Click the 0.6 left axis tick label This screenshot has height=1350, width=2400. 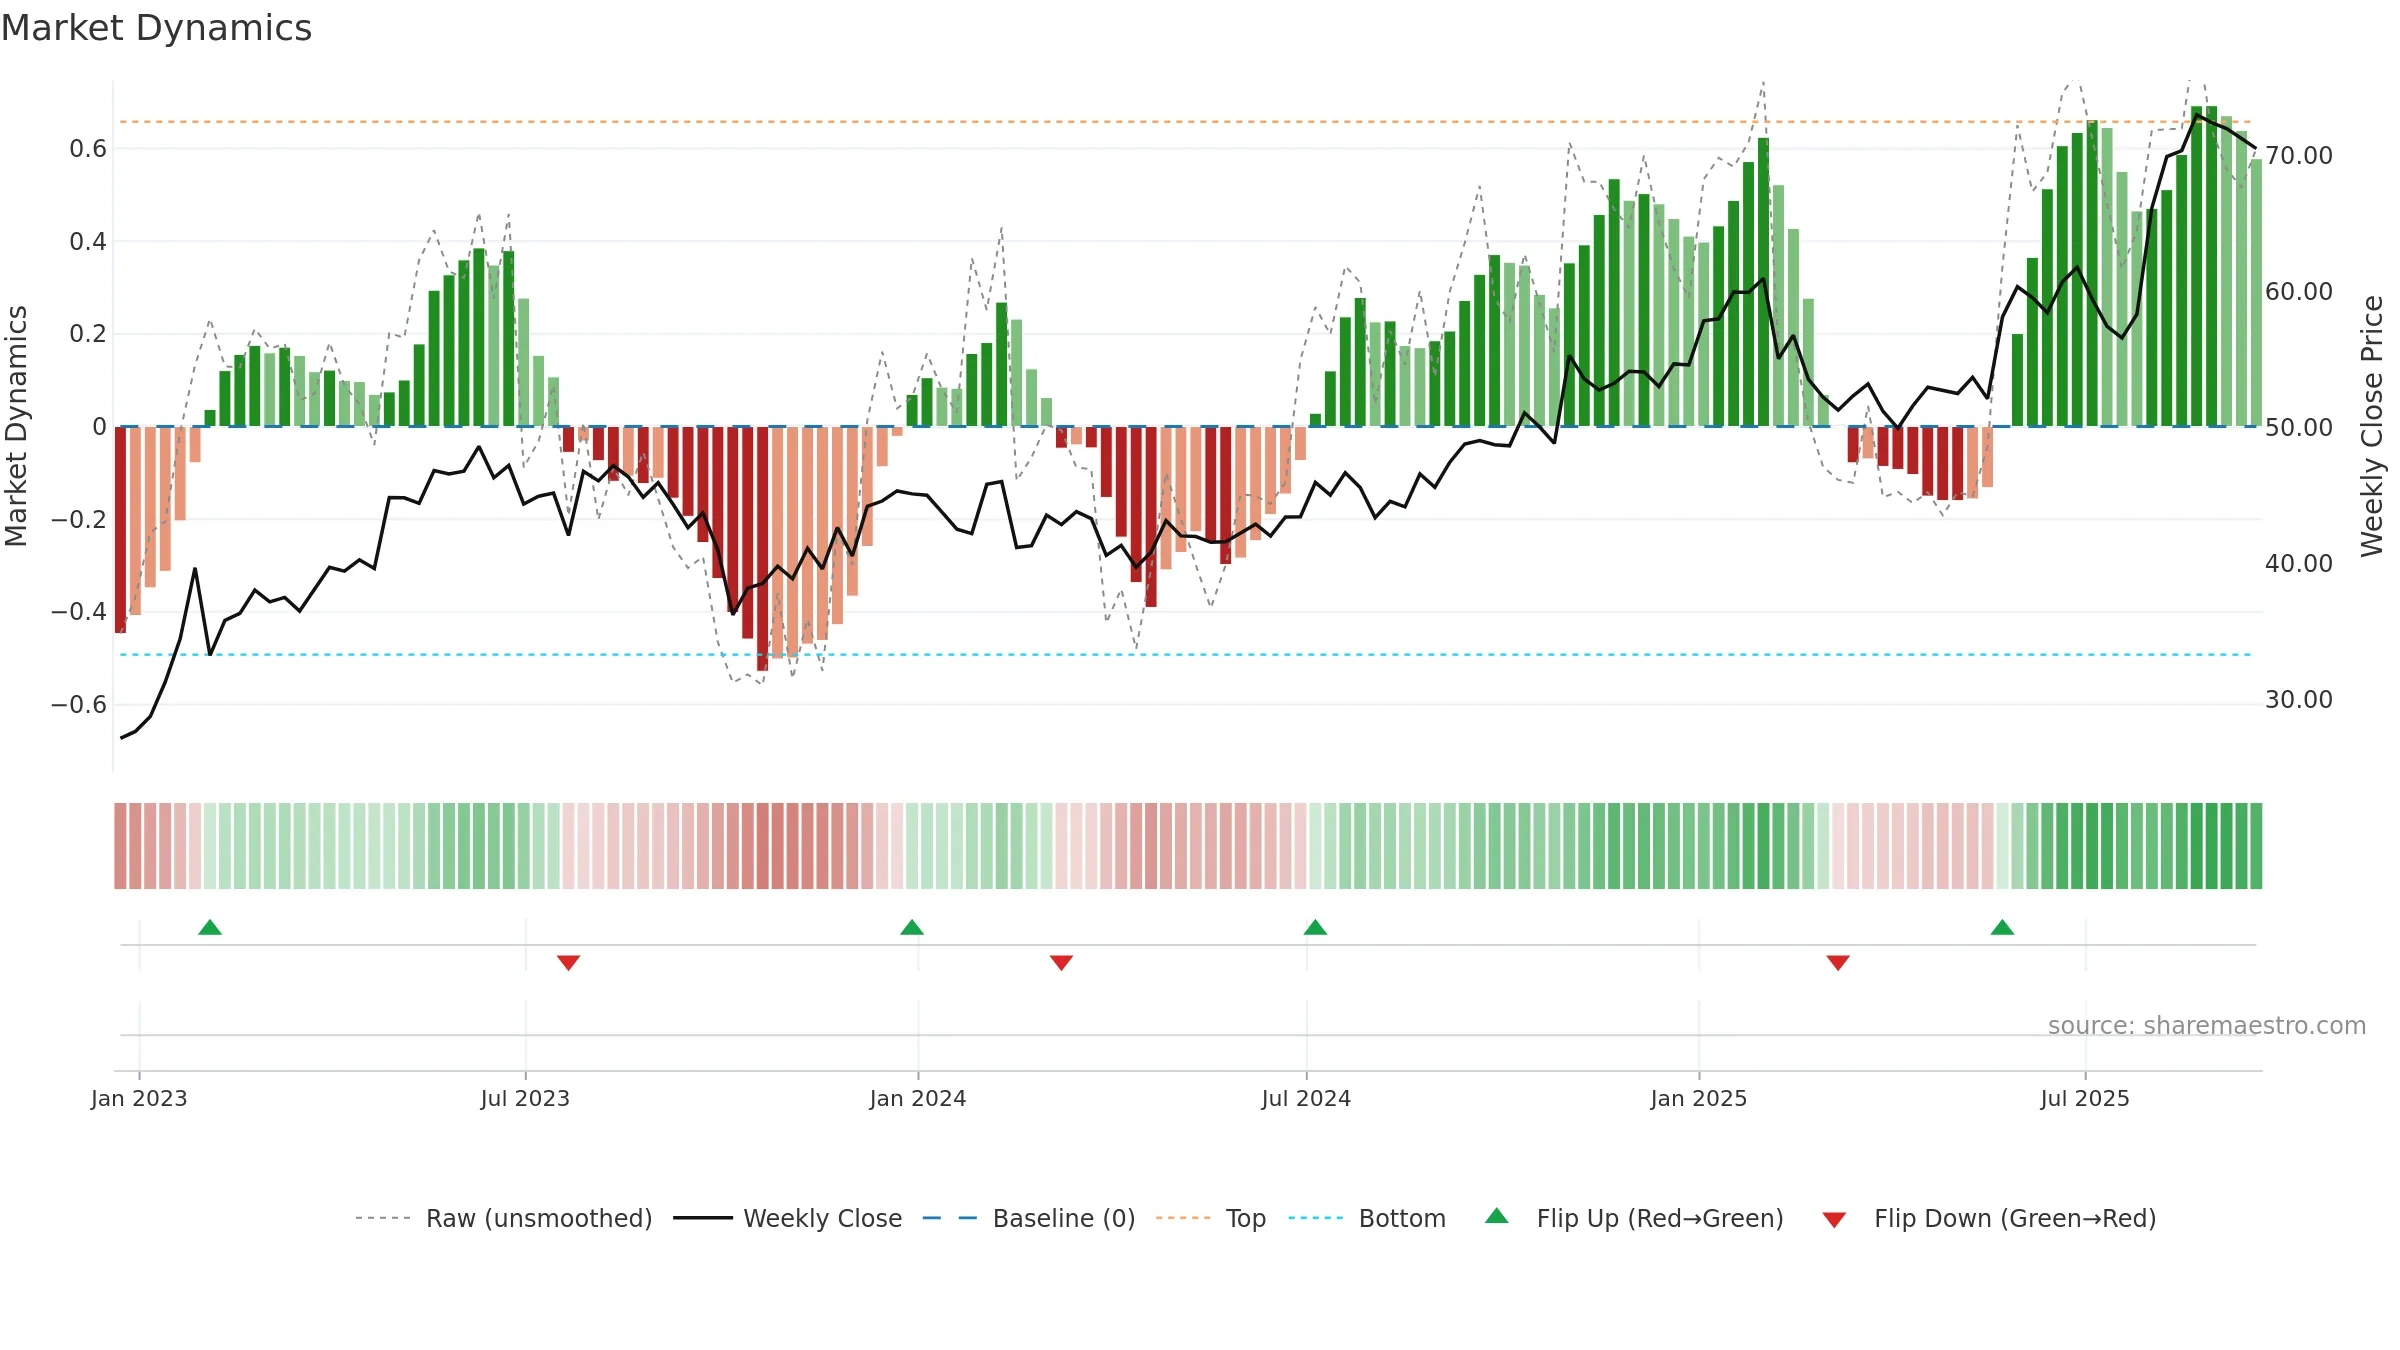(x=88, y=149)
